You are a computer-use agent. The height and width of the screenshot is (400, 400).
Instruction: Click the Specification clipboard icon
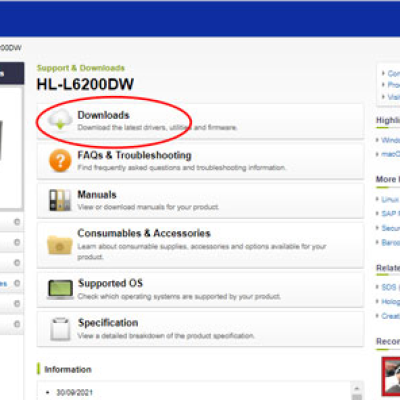60,329
